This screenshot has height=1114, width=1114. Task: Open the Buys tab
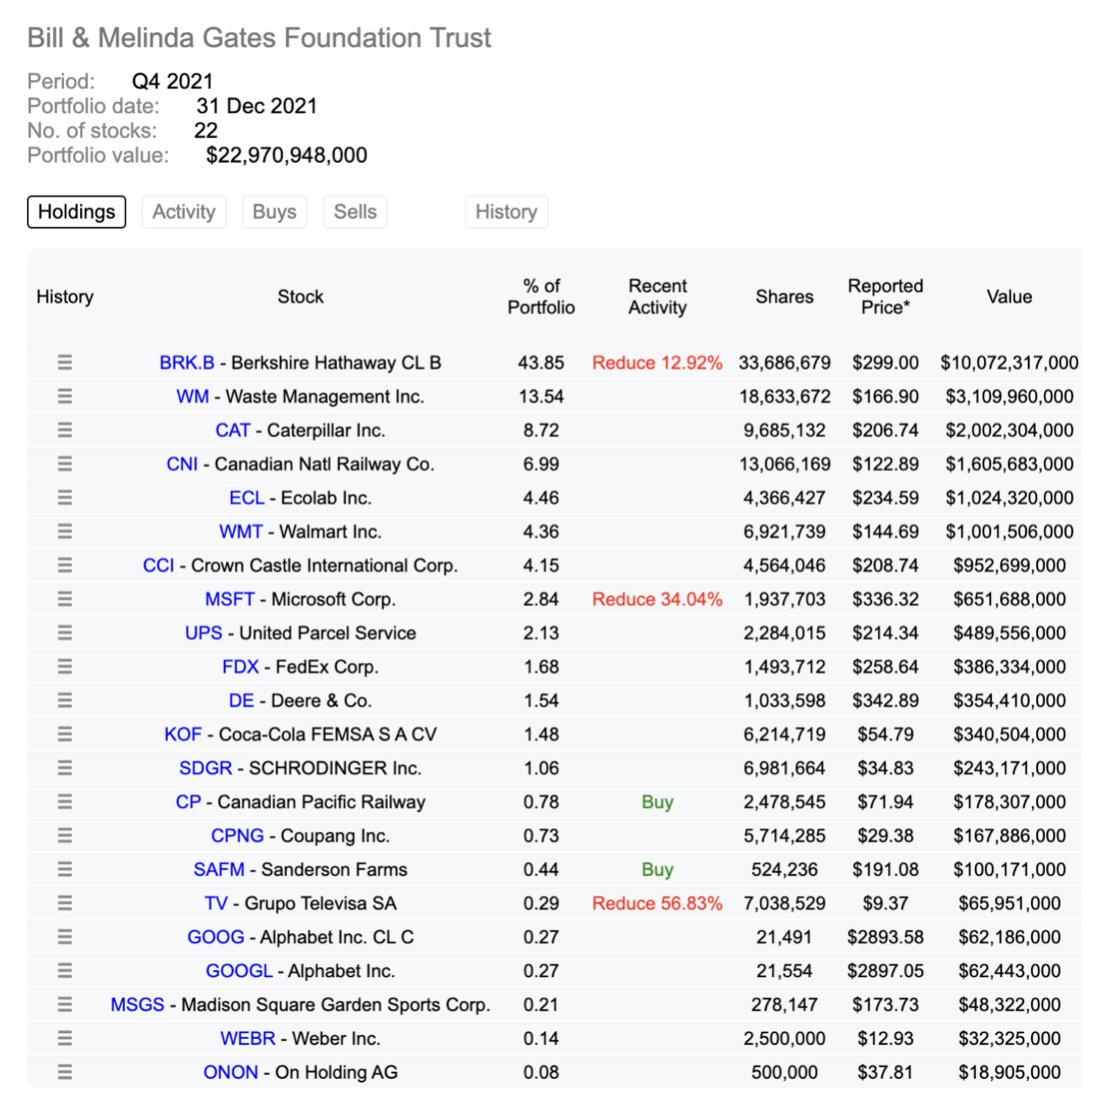[x=274, y=212]
